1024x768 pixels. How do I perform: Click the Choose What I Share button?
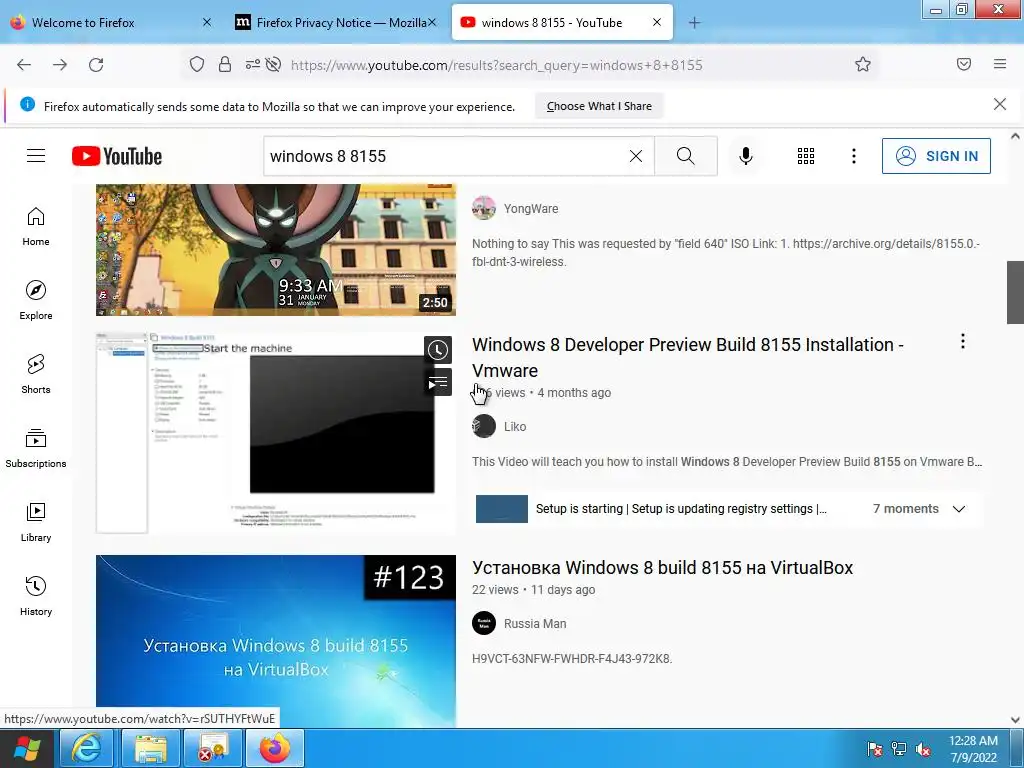click(x=599, y=106)
